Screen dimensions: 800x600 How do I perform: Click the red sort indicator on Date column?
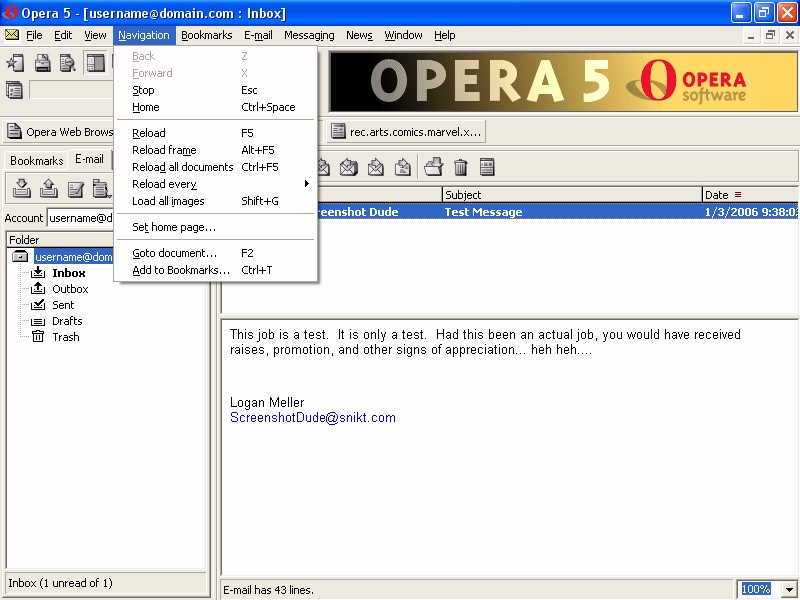pyautogui.click(x=738, y=194)
